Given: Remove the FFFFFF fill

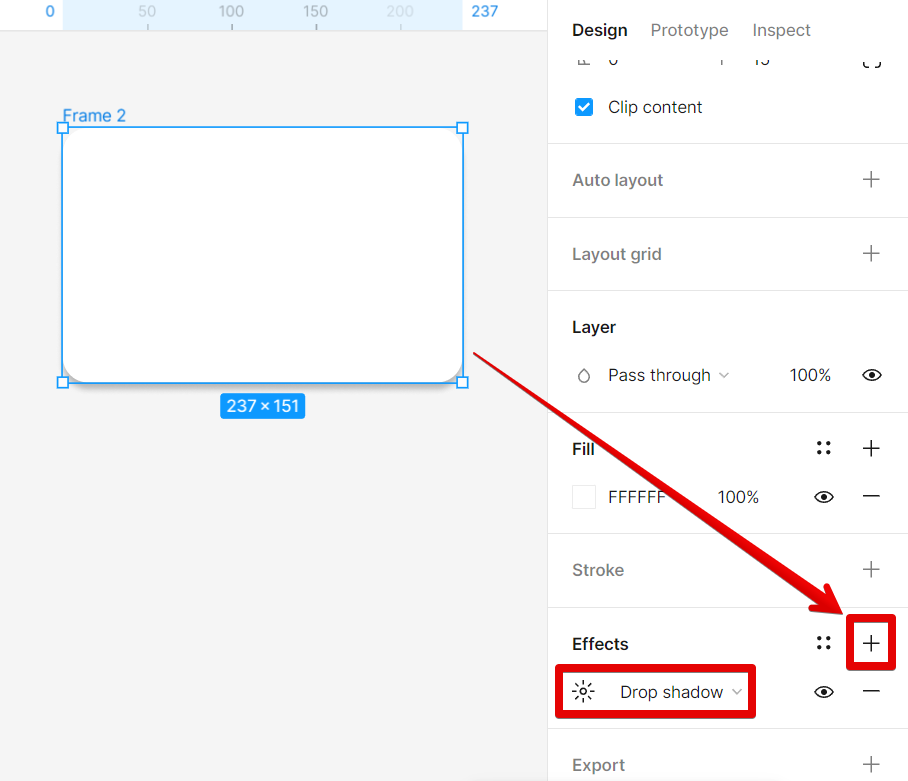Looking at the screenshot, I should click(871, 497).
